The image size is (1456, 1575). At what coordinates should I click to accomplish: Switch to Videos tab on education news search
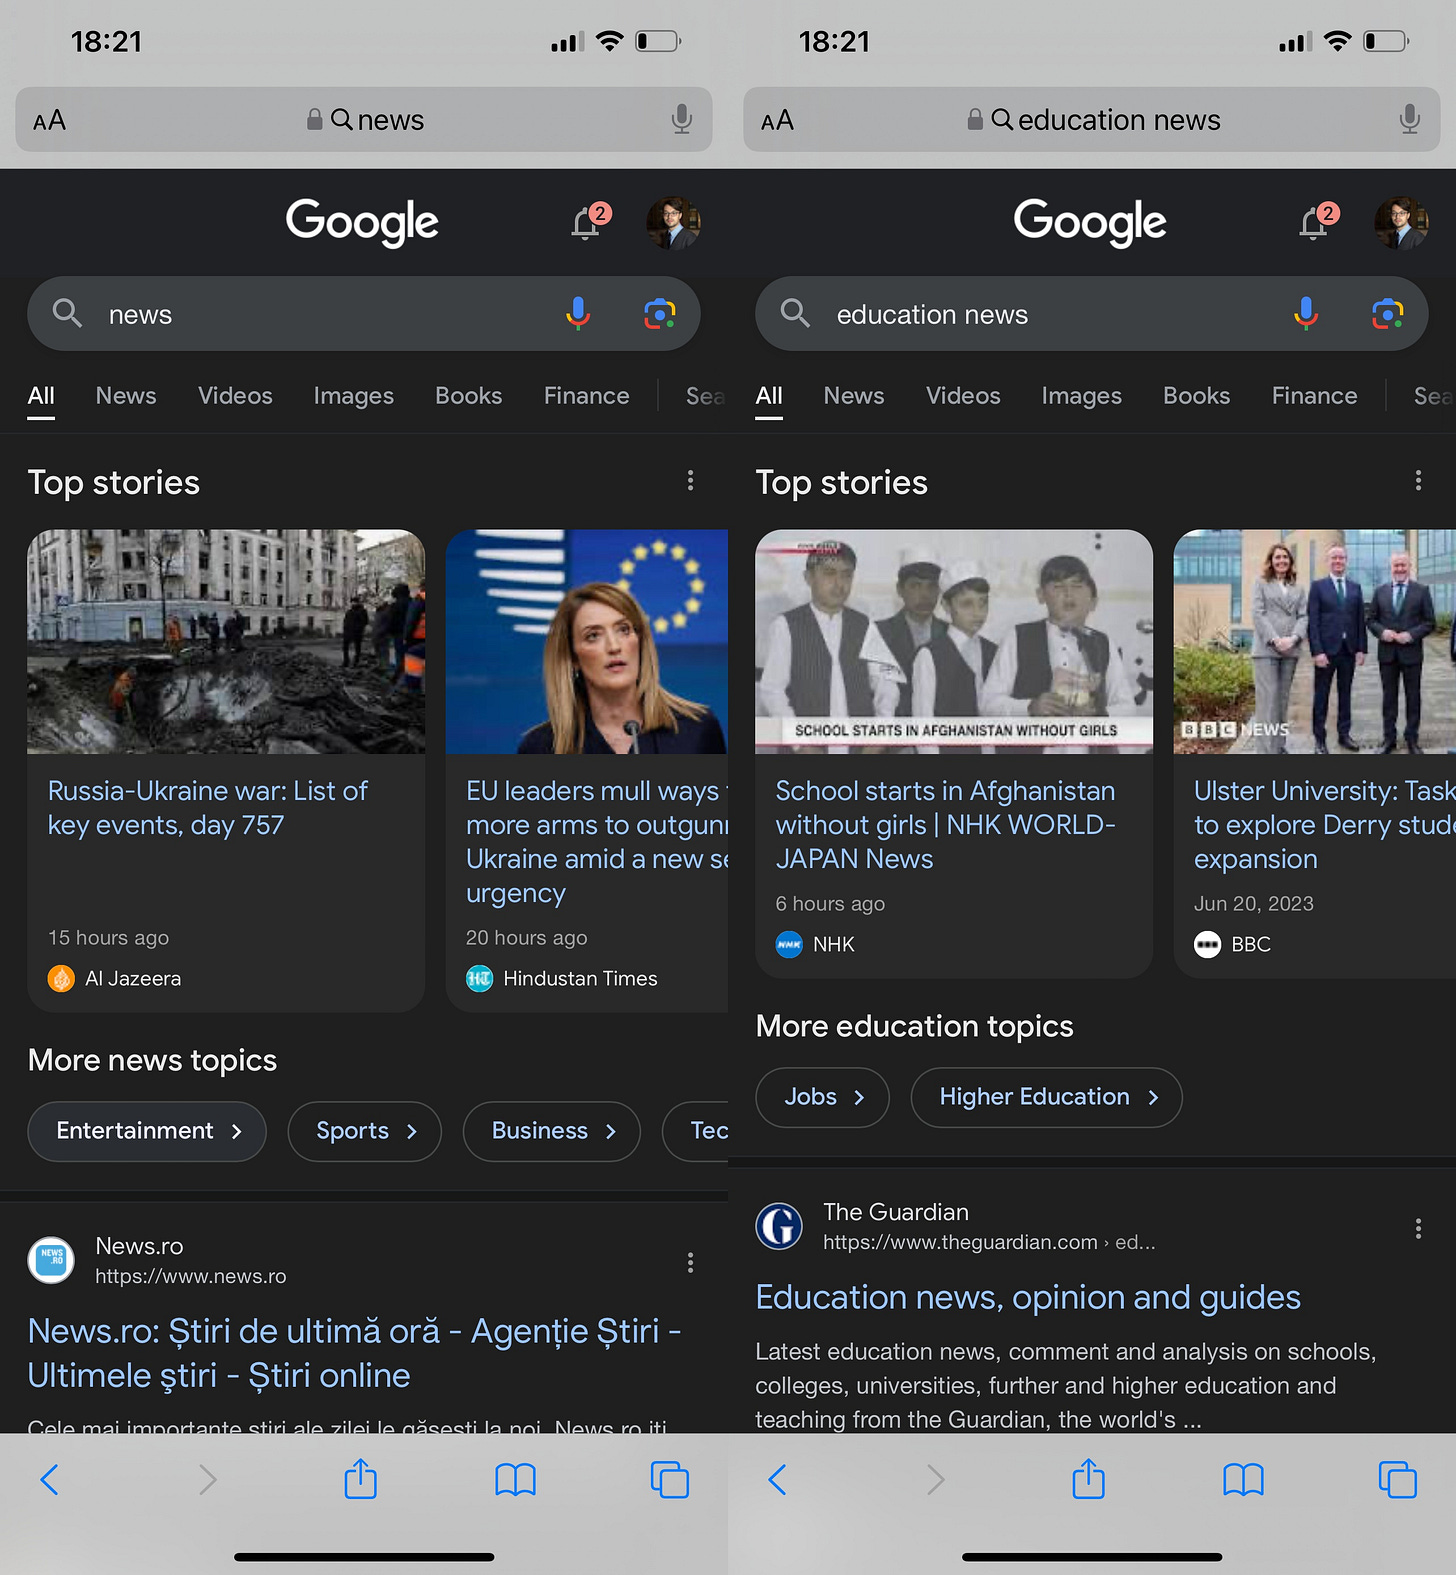point(963,396)
